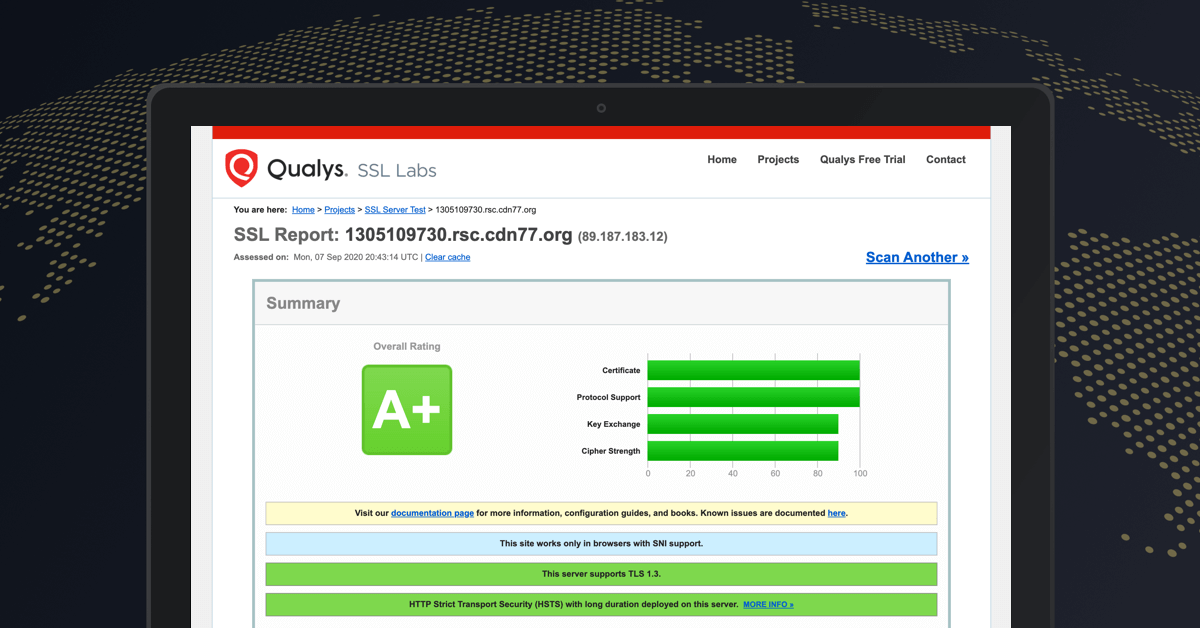Image resolution: width=1200 pixels, height=628 pixels.
Task: Click the 'This server supports TLS 1.3' banner
Action: point(601,574)
